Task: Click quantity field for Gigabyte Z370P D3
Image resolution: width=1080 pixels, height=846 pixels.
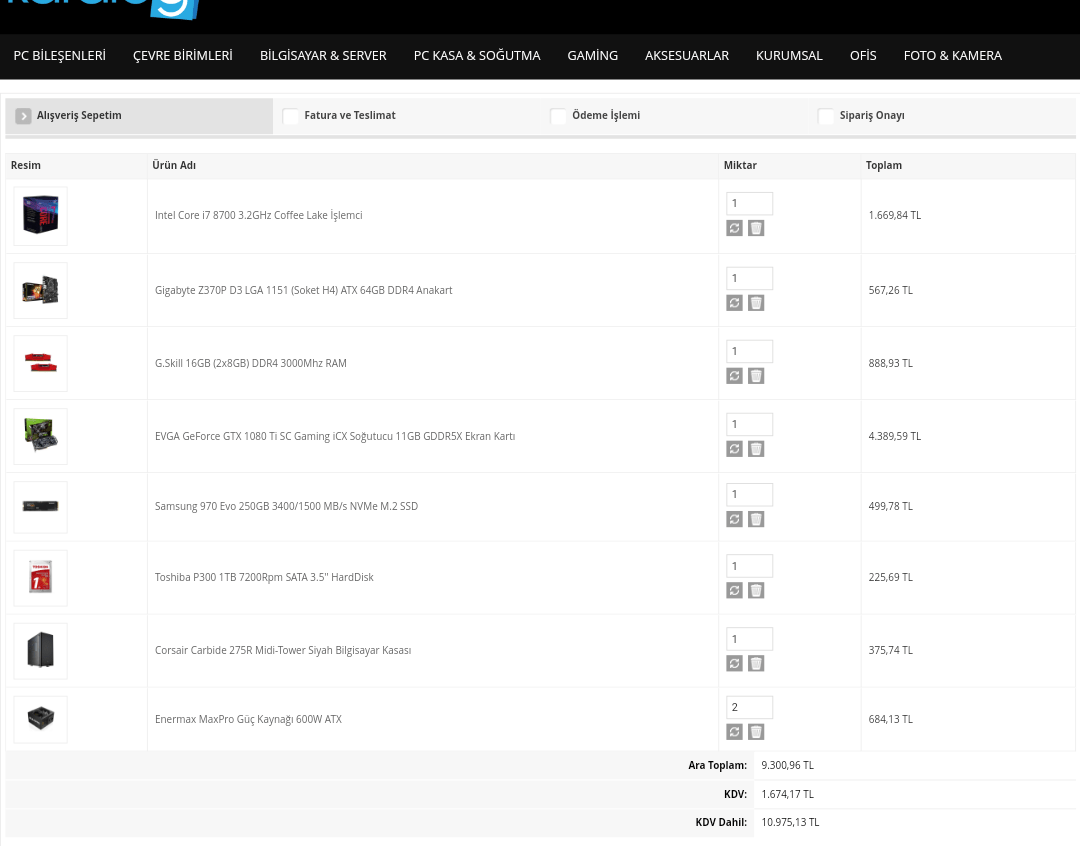Action: (749, 278)
